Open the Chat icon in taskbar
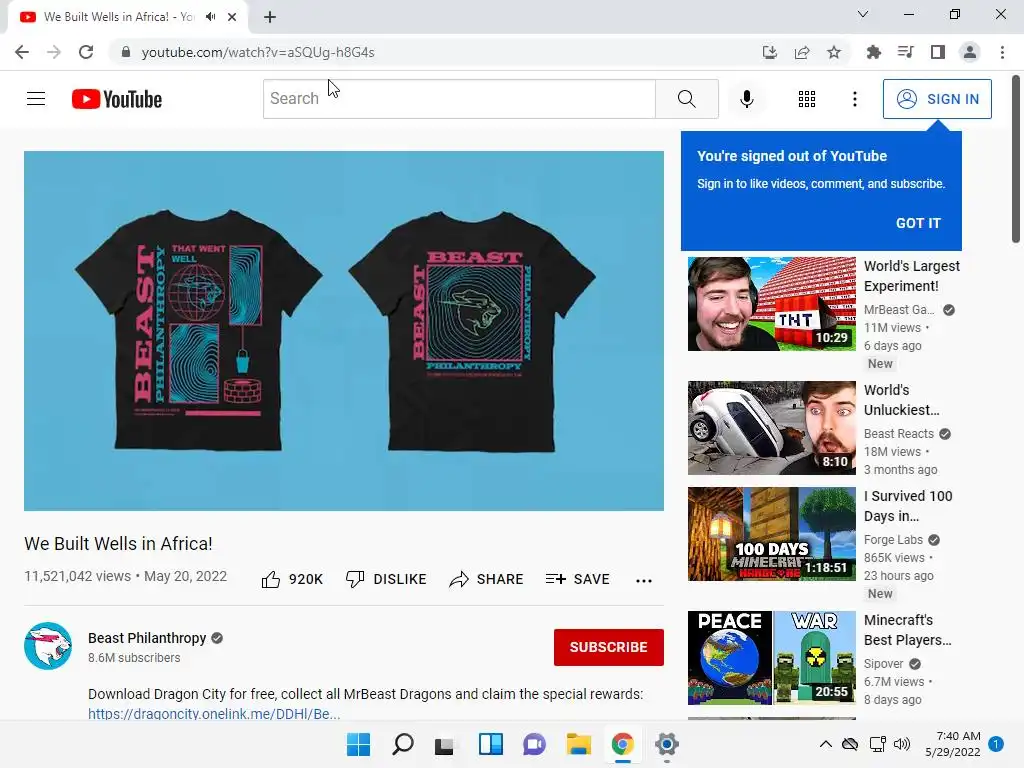Viewport: 1024px width, 768px height. click(534, 744)
